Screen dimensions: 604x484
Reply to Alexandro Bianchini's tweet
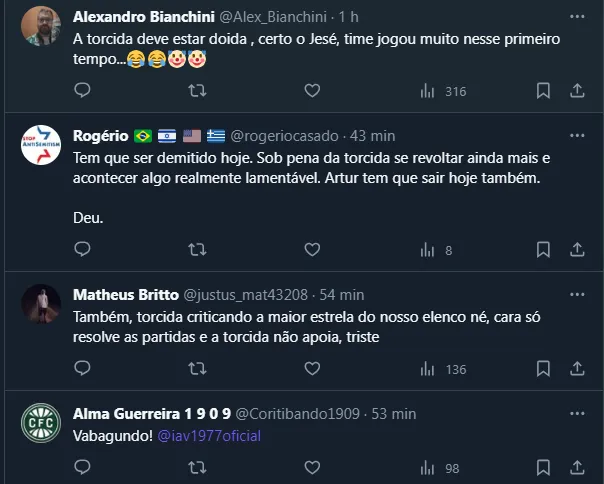(x=83, y=91)
